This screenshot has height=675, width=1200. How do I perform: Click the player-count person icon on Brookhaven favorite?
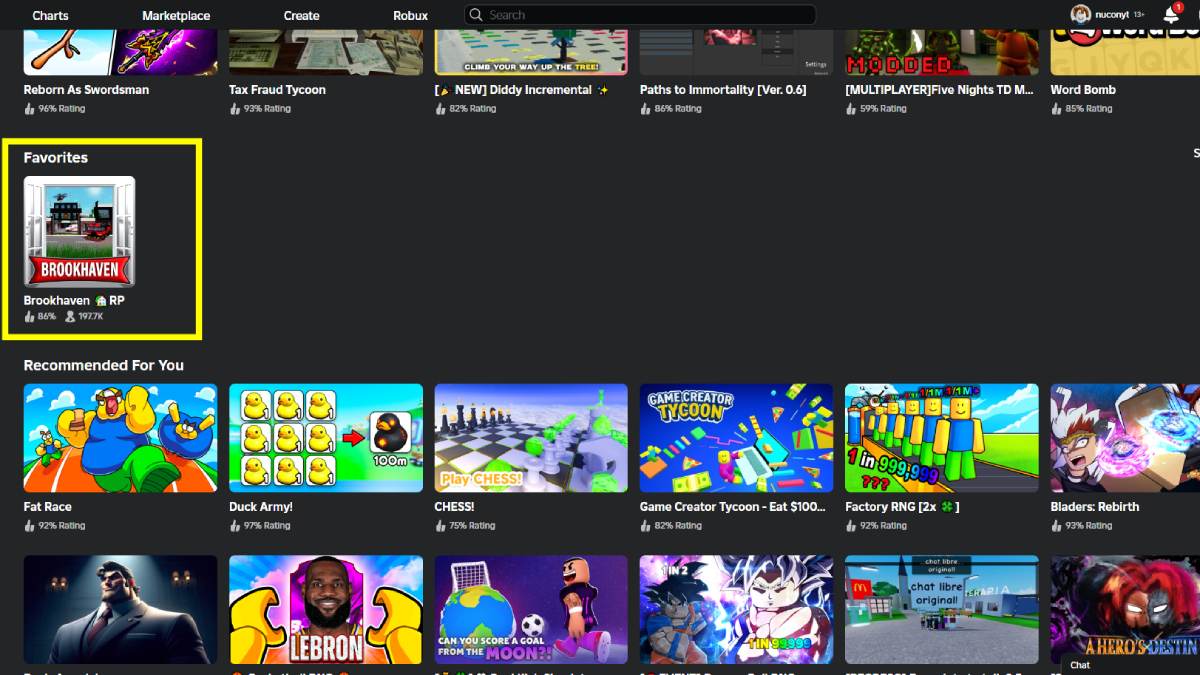point(69,316)
